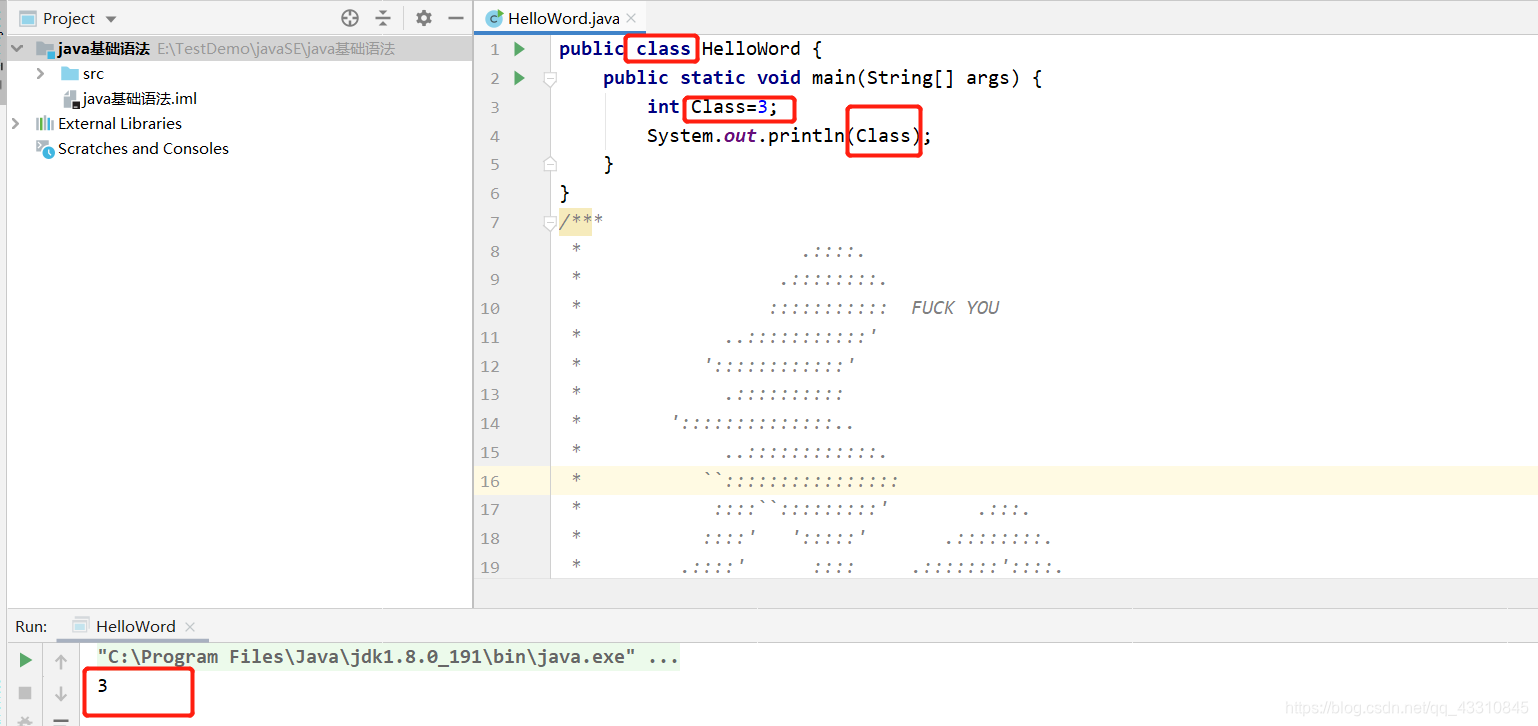Click the output 3 in console
This screenshot has width=1538, height=726.
coord(102,686)
